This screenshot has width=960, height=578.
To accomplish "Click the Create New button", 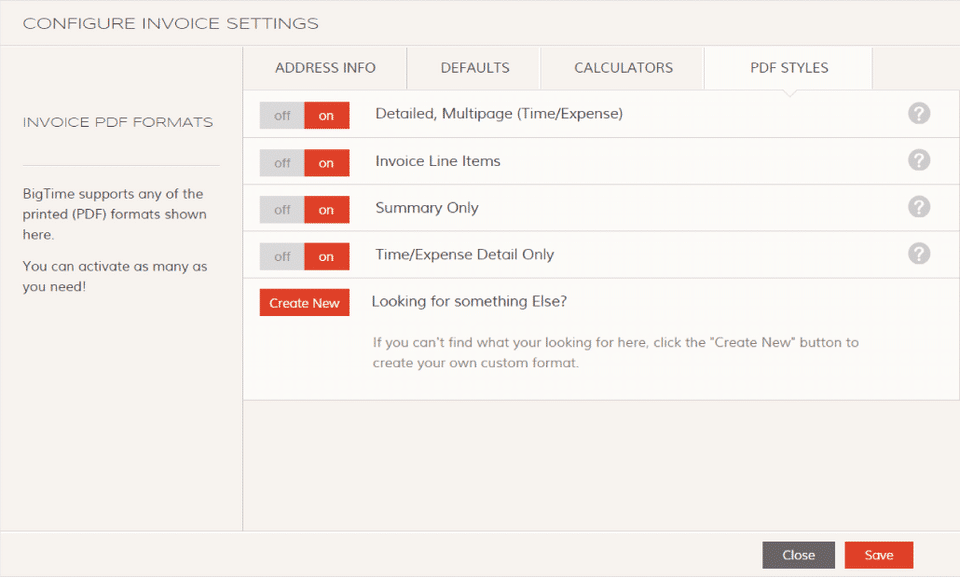I will point(304,302).
